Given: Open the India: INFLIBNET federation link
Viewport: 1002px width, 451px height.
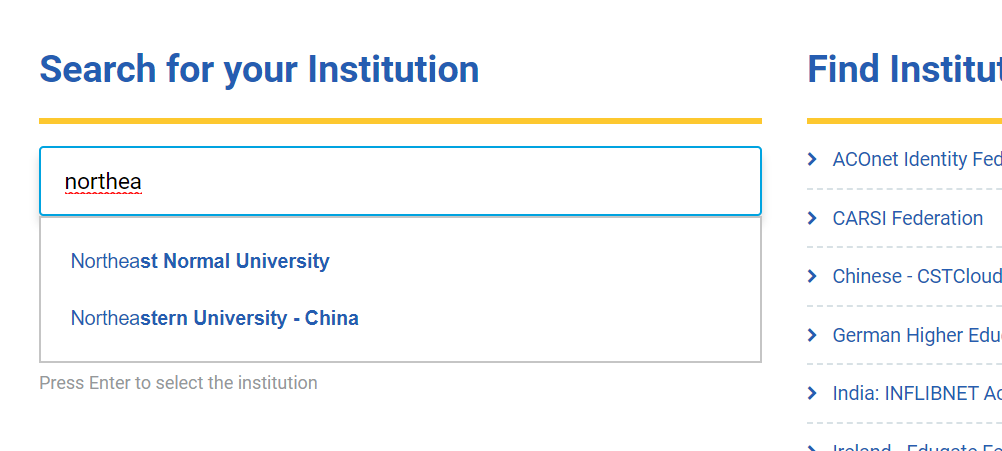Looking at the screenshot, I should (x=915, y=393).
